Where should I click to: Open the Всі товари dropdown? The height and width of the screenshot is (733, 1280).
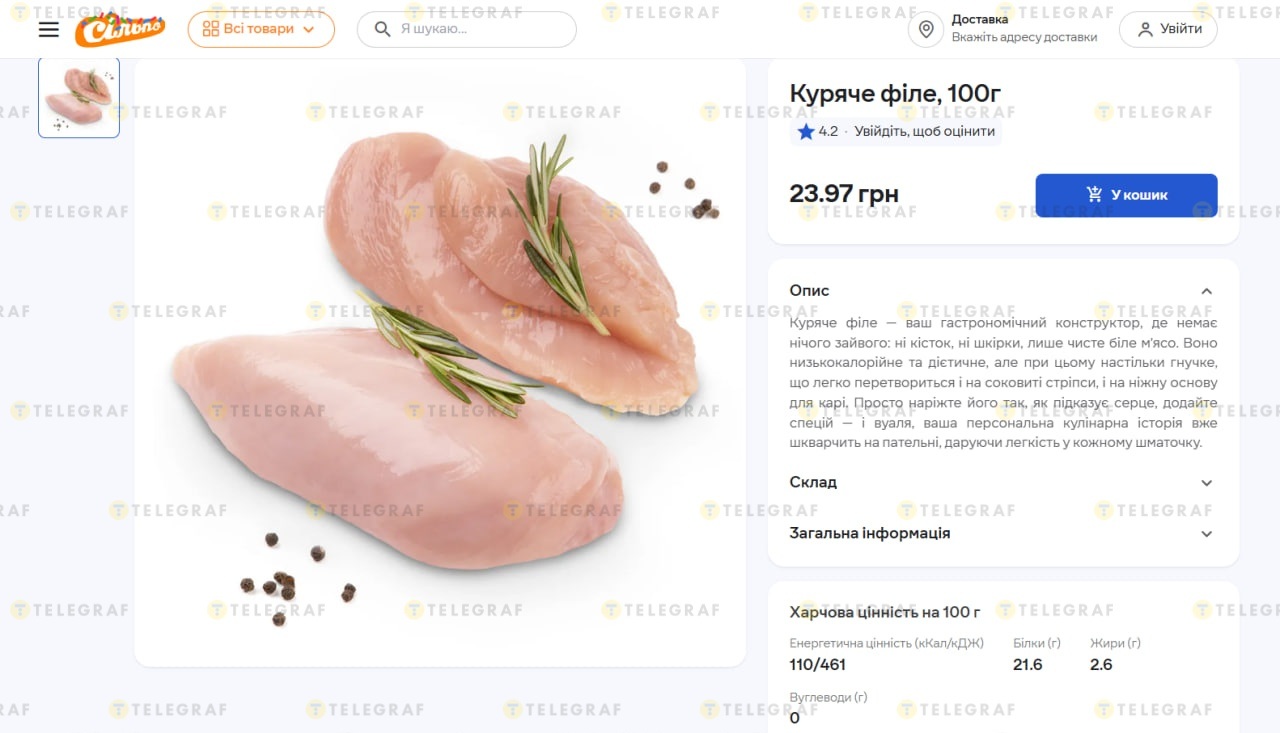coord(308,29)
